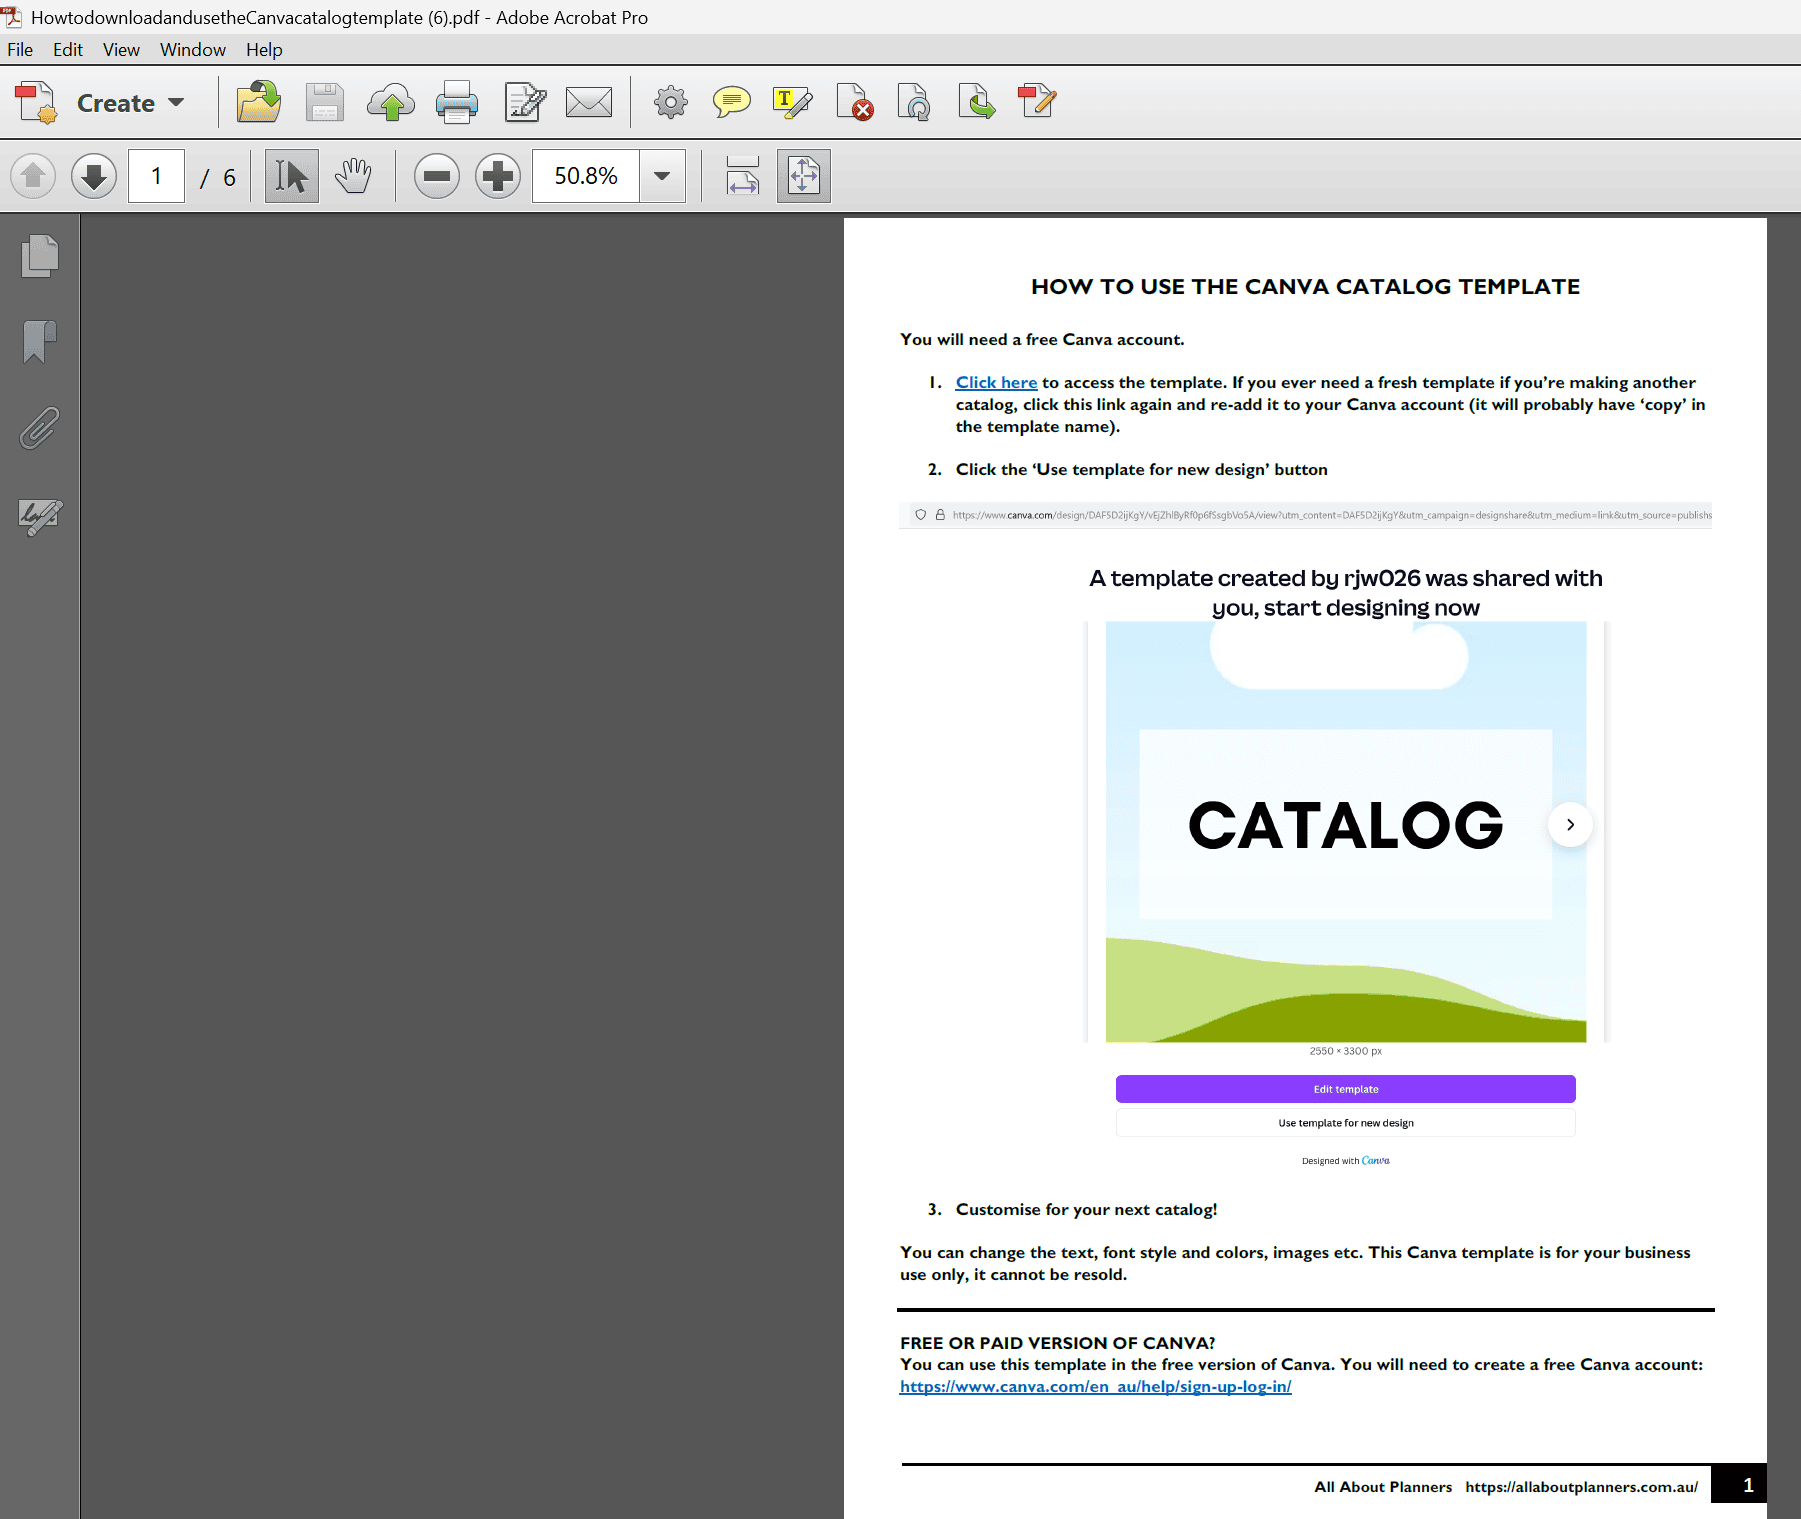This screenshot has width=1801, height=1519.
Task: Open the Bookmarks panel
Action: [40, 342]
